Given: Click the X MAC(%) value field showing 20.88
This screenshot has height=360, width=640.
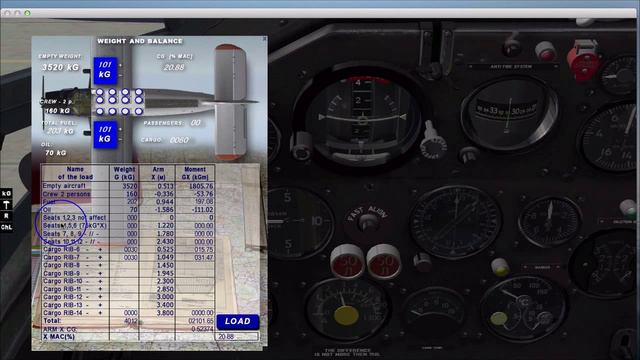Looking at the screenshot, I should click(x=236, y=337).
